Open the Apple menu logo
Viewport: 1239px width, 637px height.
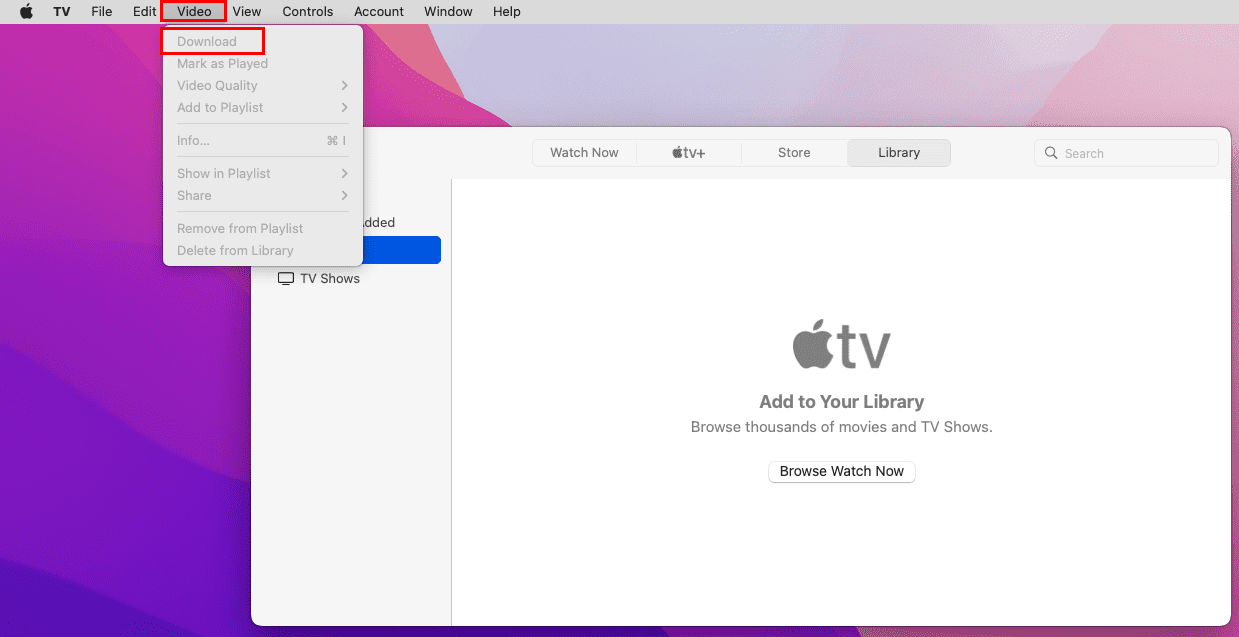(26, 11)
